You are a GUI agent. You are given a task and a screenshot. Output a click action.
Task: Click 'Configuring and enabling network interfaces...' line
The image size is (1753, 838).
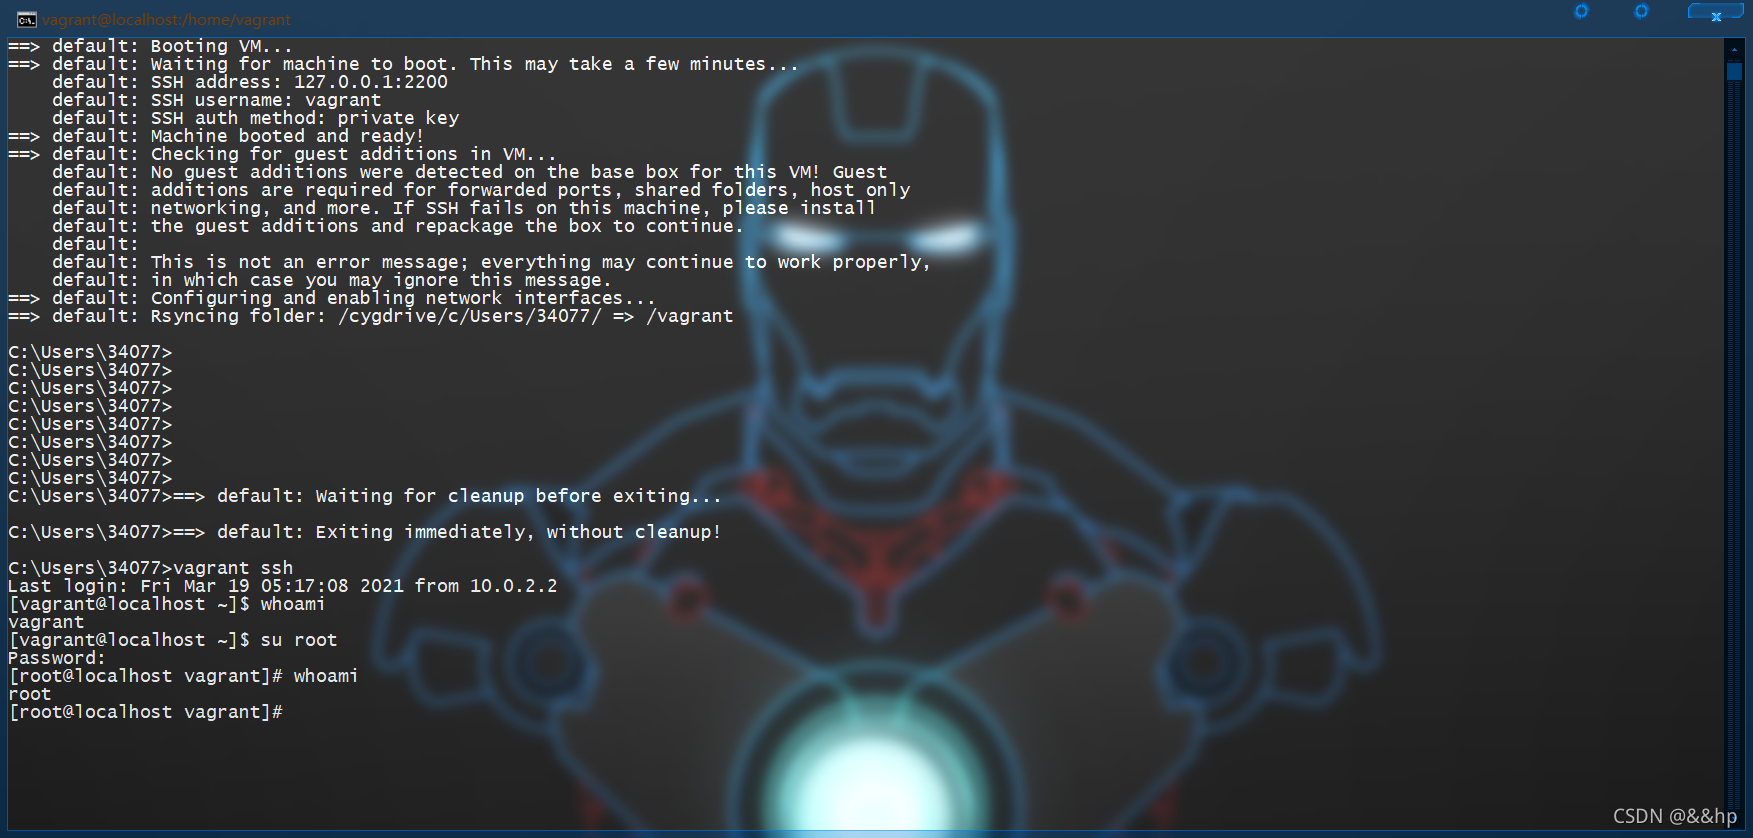tap(332, 298)
